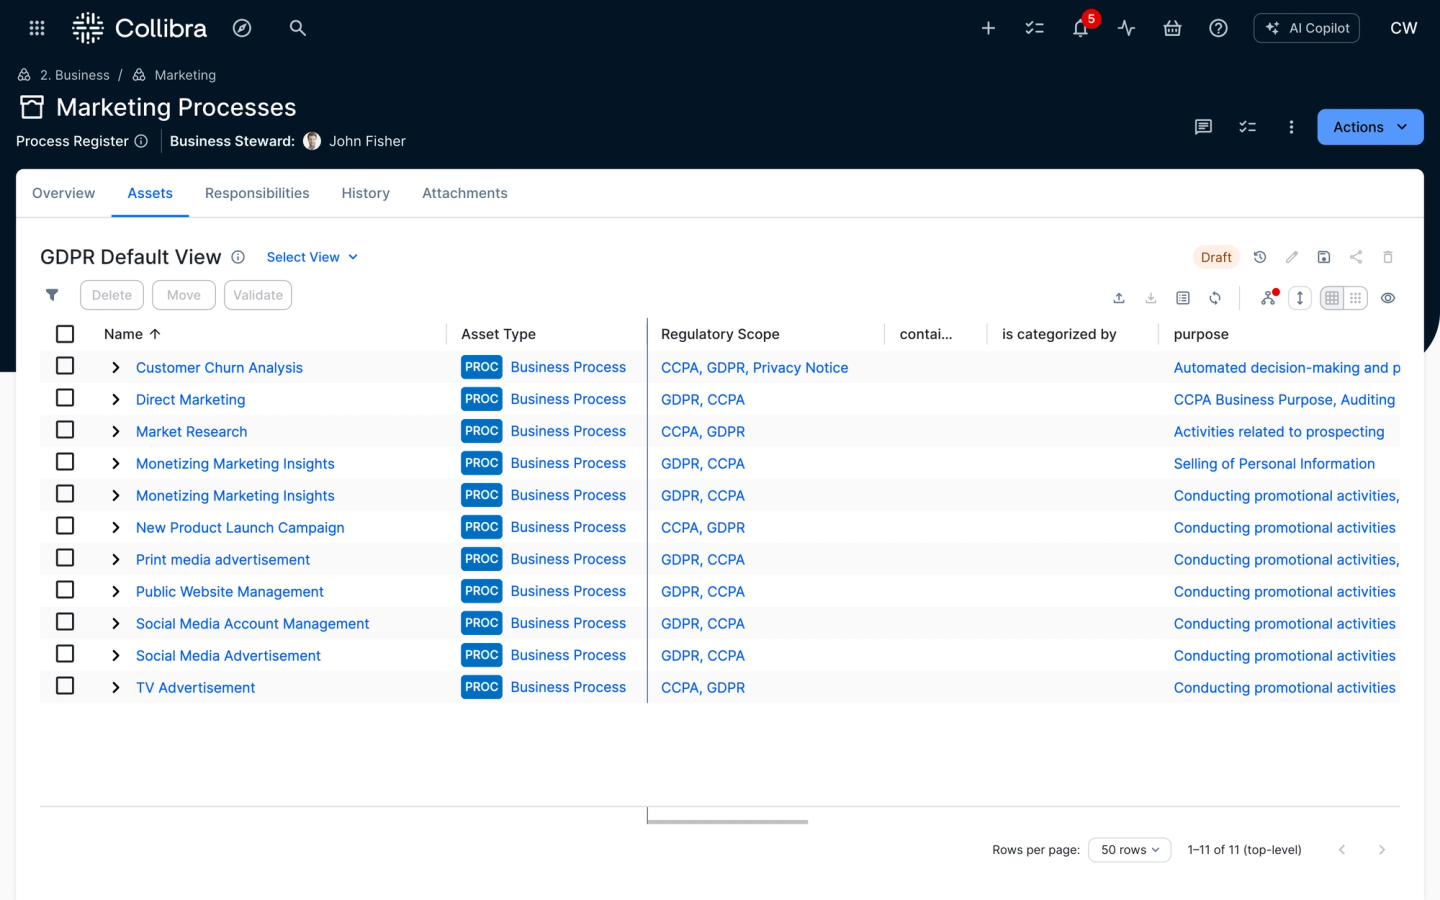1440x900 pixels.
Task: Sort by the Name column header
Action: click(x=124, y=334)
